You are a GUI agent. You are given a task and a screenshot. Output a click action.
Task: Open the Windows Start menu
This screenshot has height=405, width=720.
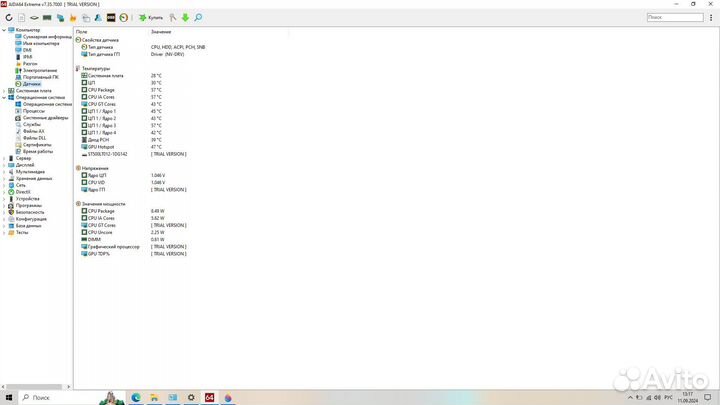9,398
